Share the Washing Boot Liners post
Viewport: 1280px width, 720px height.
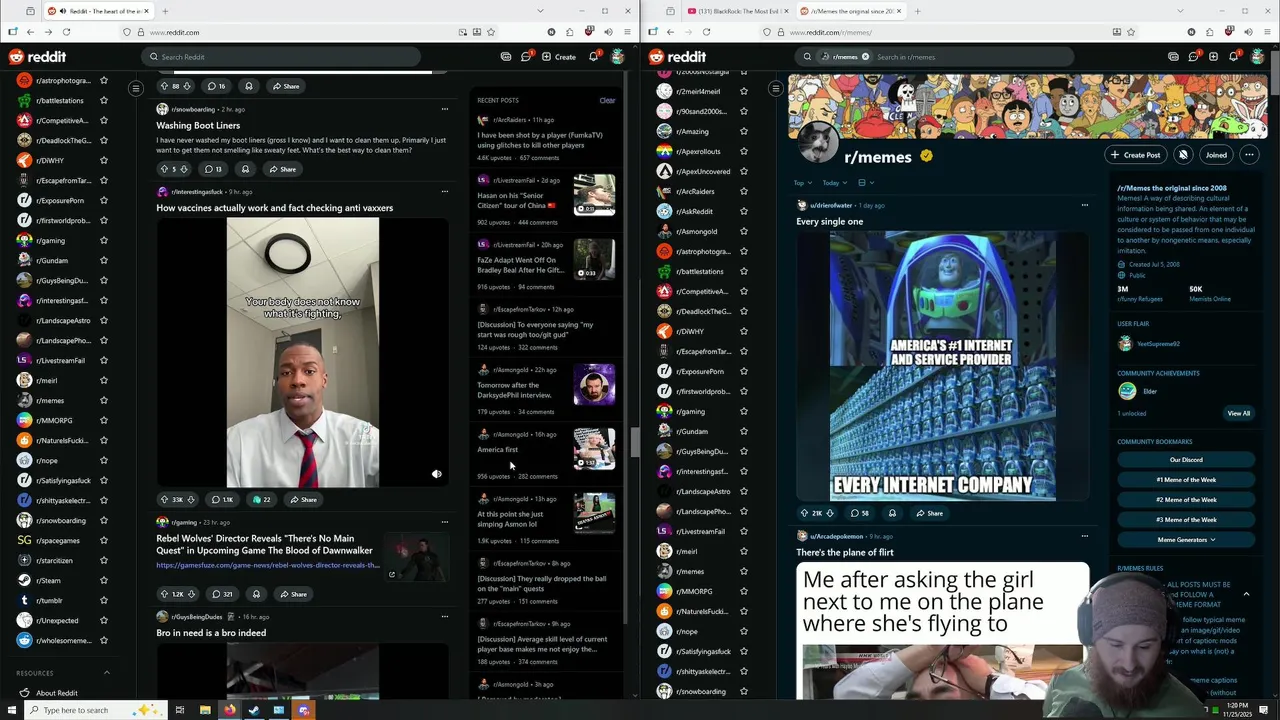click(282, 169)
